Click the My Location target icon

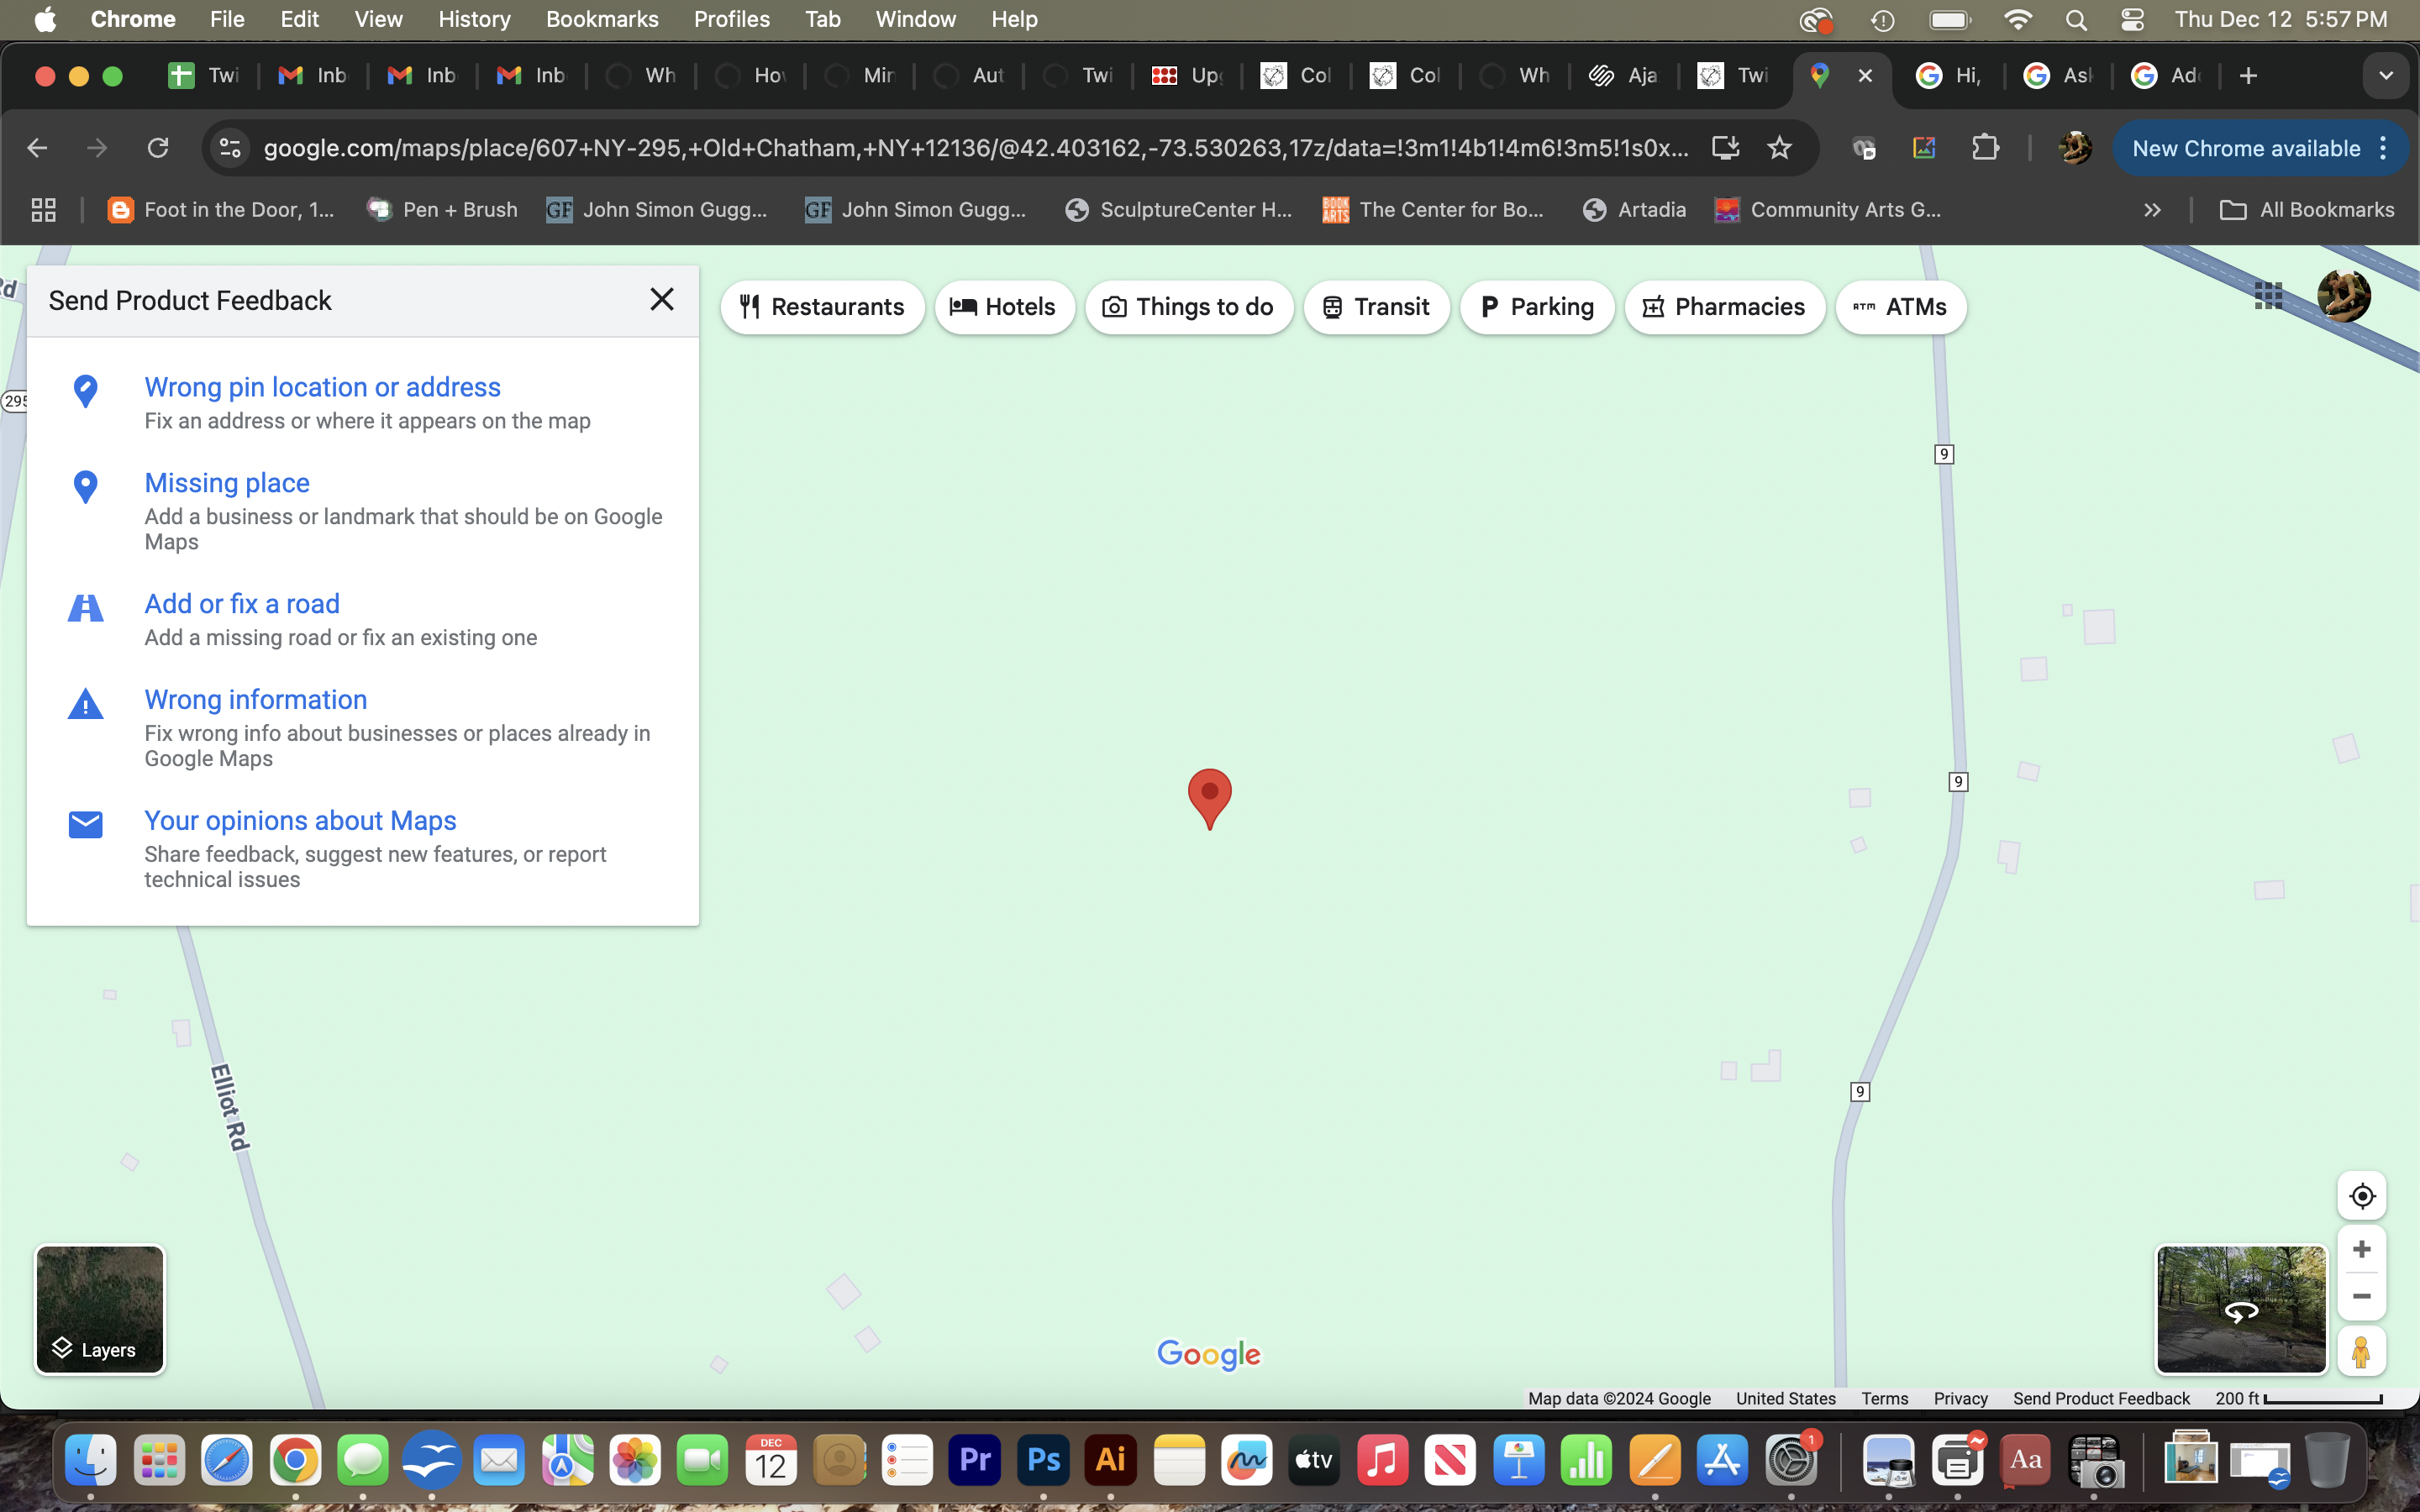click(x=2361, y=1196)
